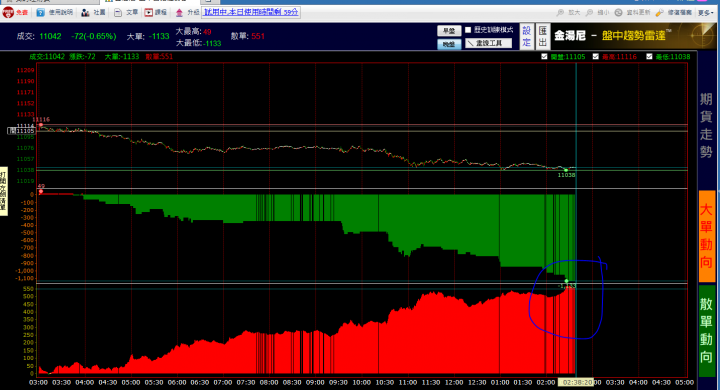Image resolution: width=720 pixels, height=390 pixels.
Task: Uncheck the 開盤:11105 line checkbox
Action: 544,57
